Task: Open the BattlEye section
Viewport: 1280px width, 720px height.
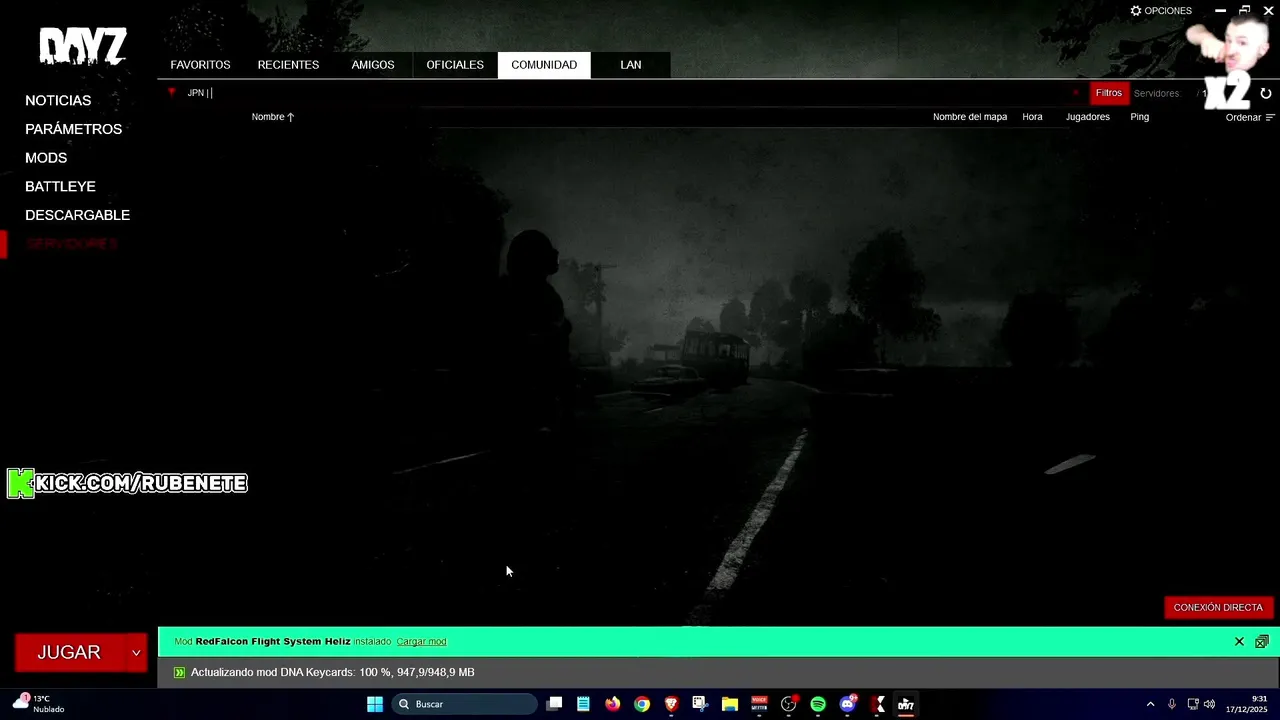Action: pos(60,187)
